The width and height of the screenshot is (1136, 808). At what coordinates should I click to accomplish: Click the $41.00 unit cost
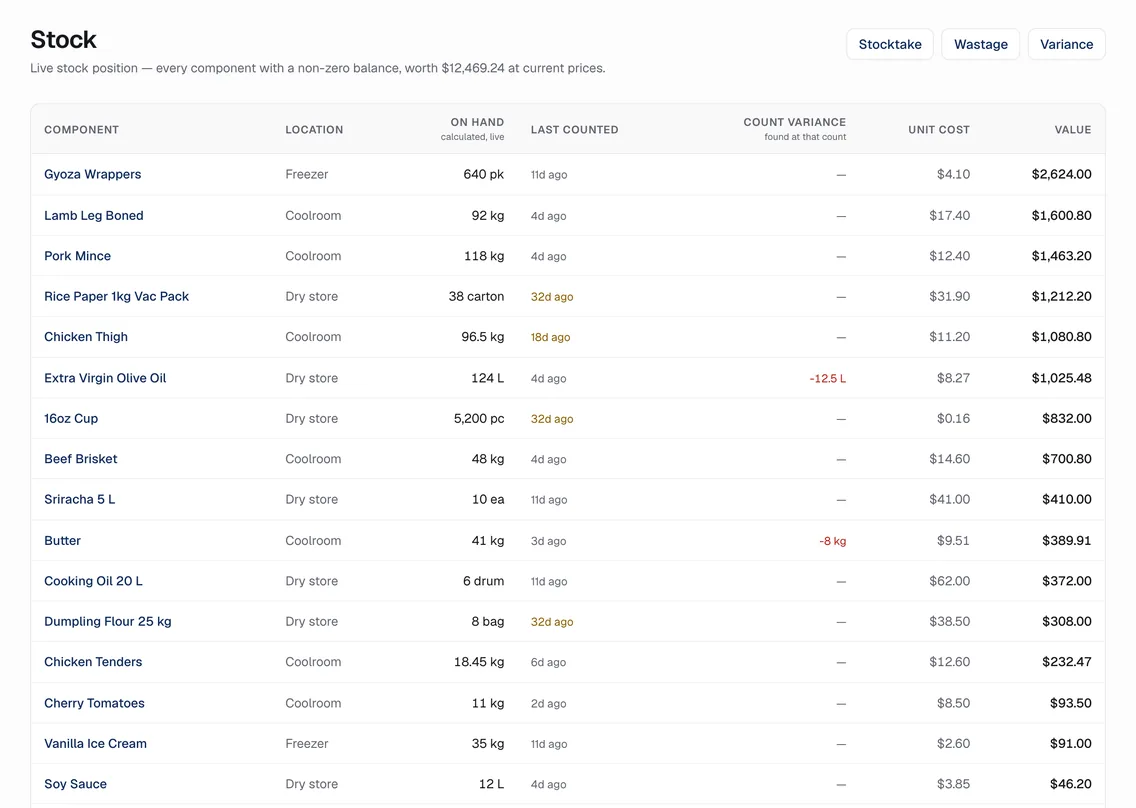[x=949, y=500]
